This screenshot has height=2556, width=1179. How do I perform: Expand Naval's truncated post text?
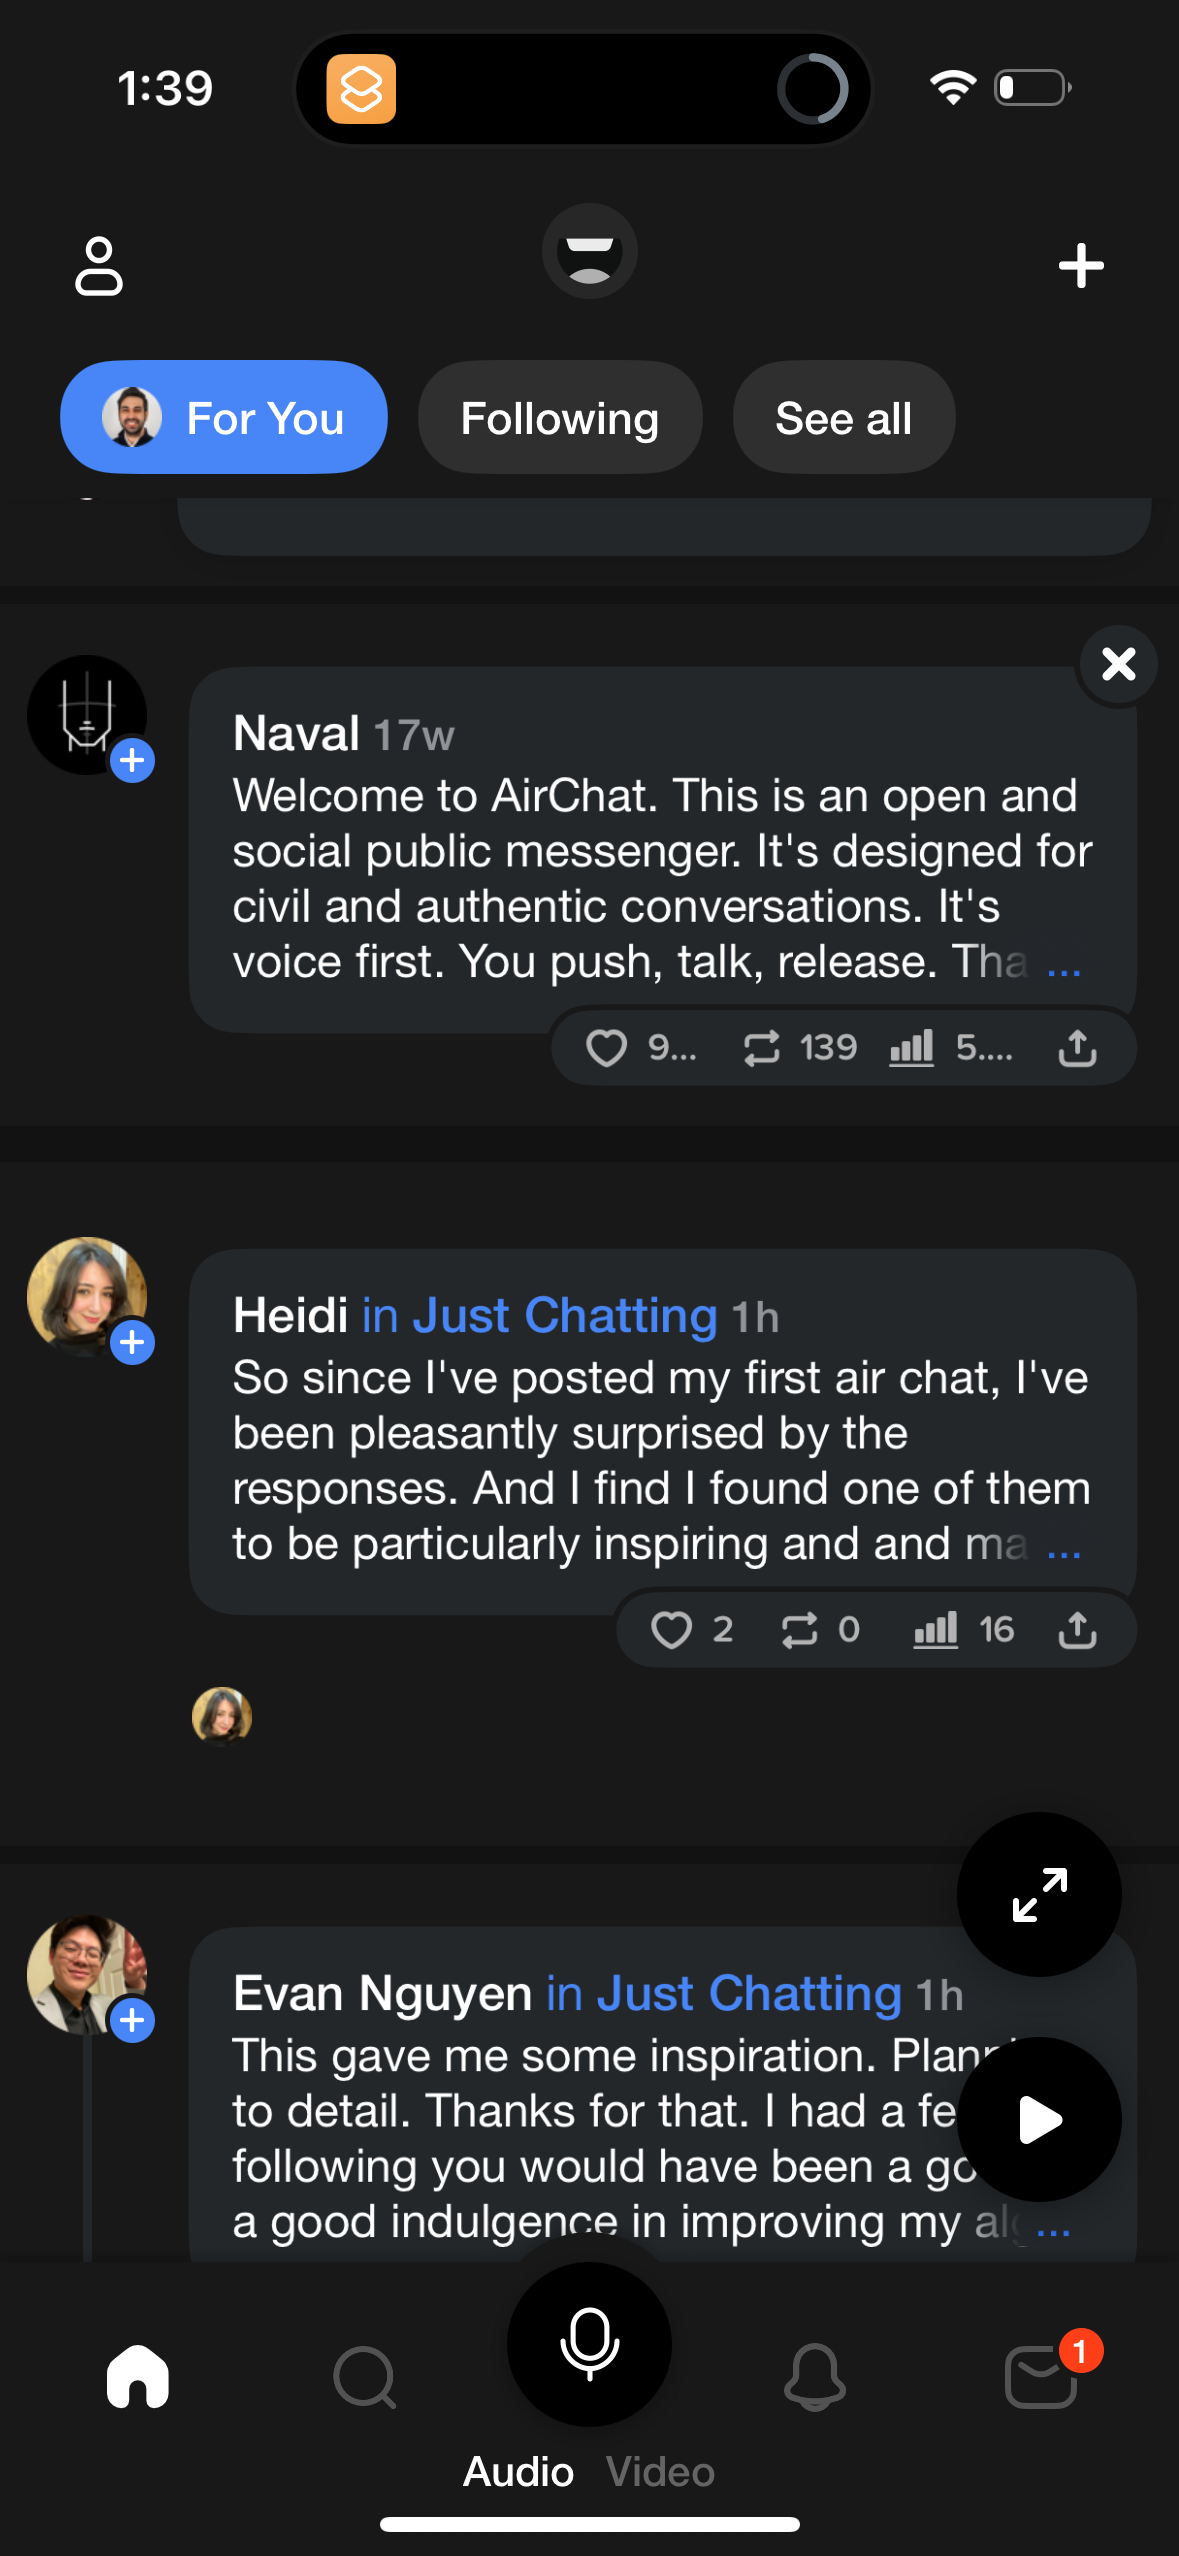pos(1064,964)
